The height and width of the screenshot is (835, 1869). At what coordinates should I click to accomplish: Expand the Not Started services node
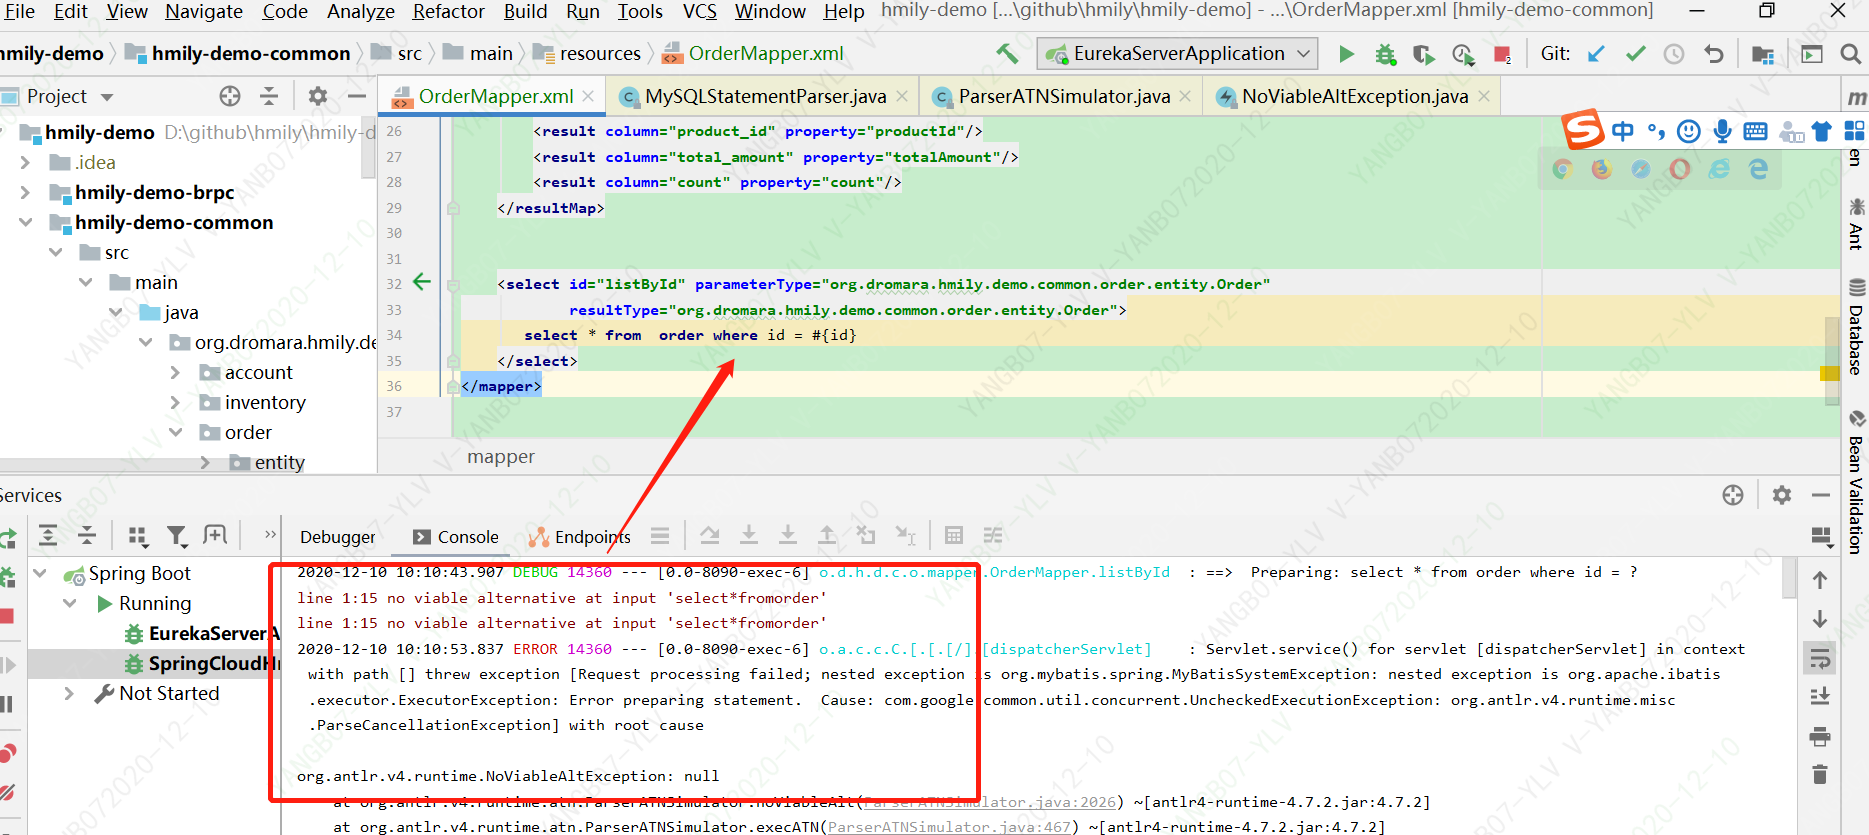(x=69, y=693)
